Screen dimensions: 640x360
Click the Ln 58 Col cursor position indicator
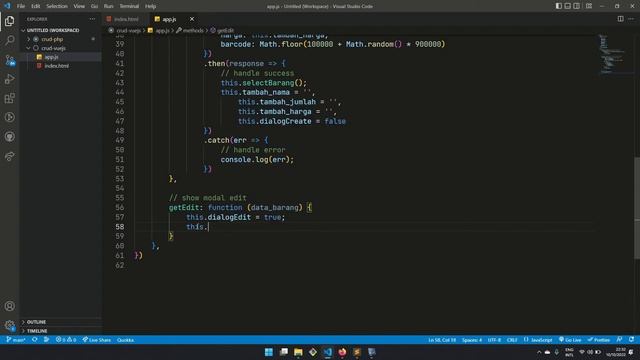(x=442, y=340)
